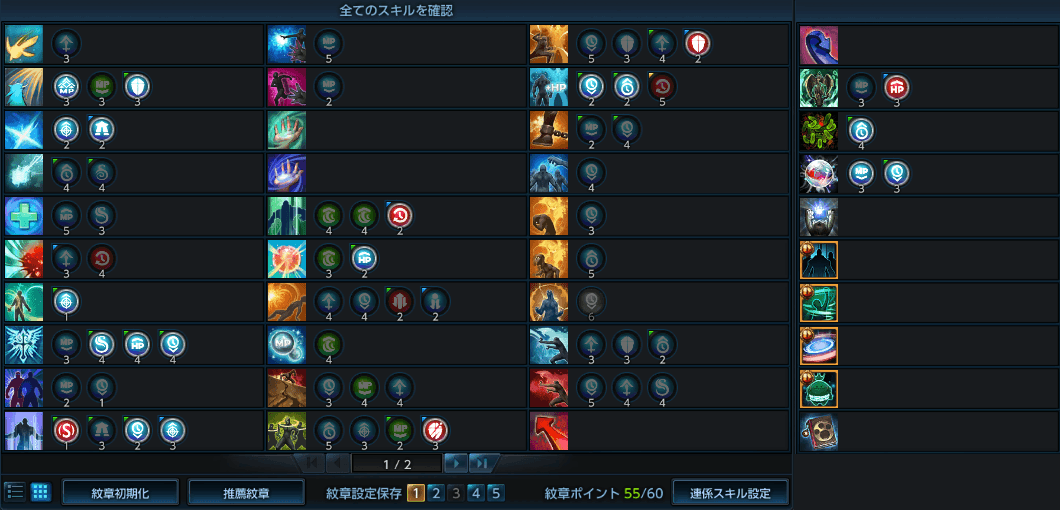1060x510 pixels.
Task: Click the book with speaker skill icon
Action: (819, 432)
